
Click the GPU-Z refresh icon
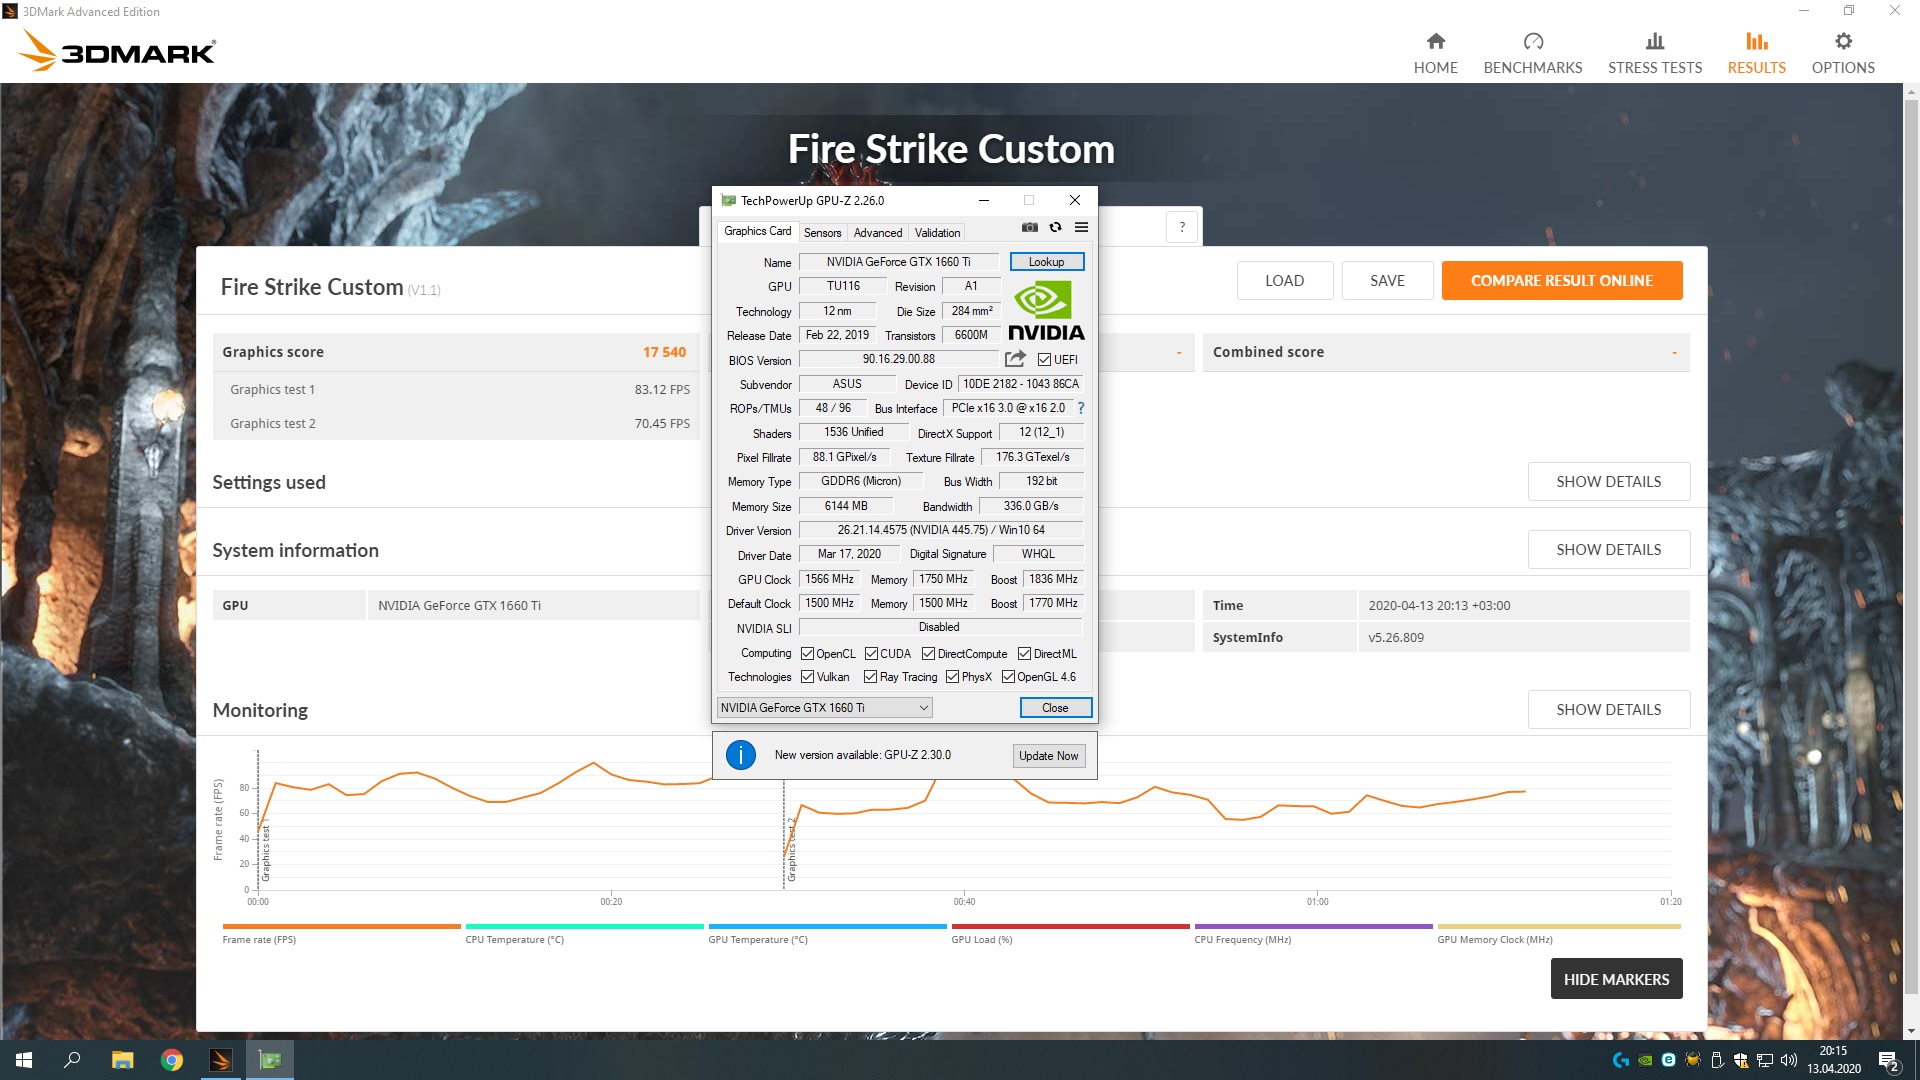coord(1055,228)
